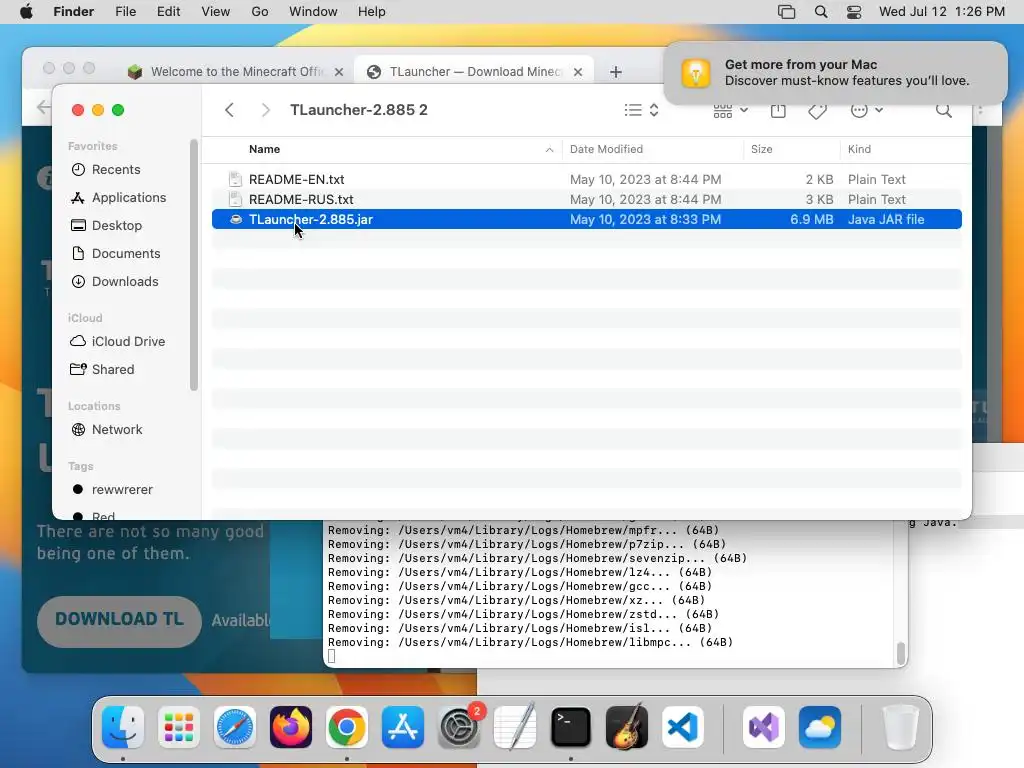Click the Finder Share icon
The image size is (1024, 768).
(778, 110)
